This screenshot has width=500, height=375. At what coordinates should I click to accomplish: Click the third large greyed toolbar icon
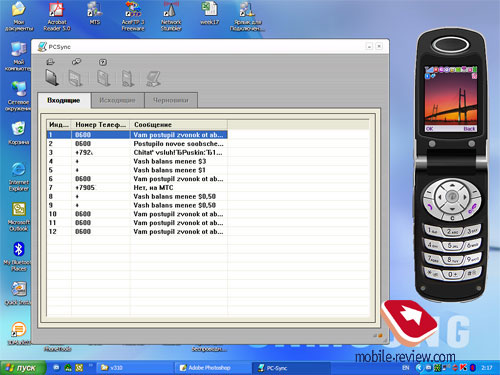pyautogui.click(x=104, y=78)
